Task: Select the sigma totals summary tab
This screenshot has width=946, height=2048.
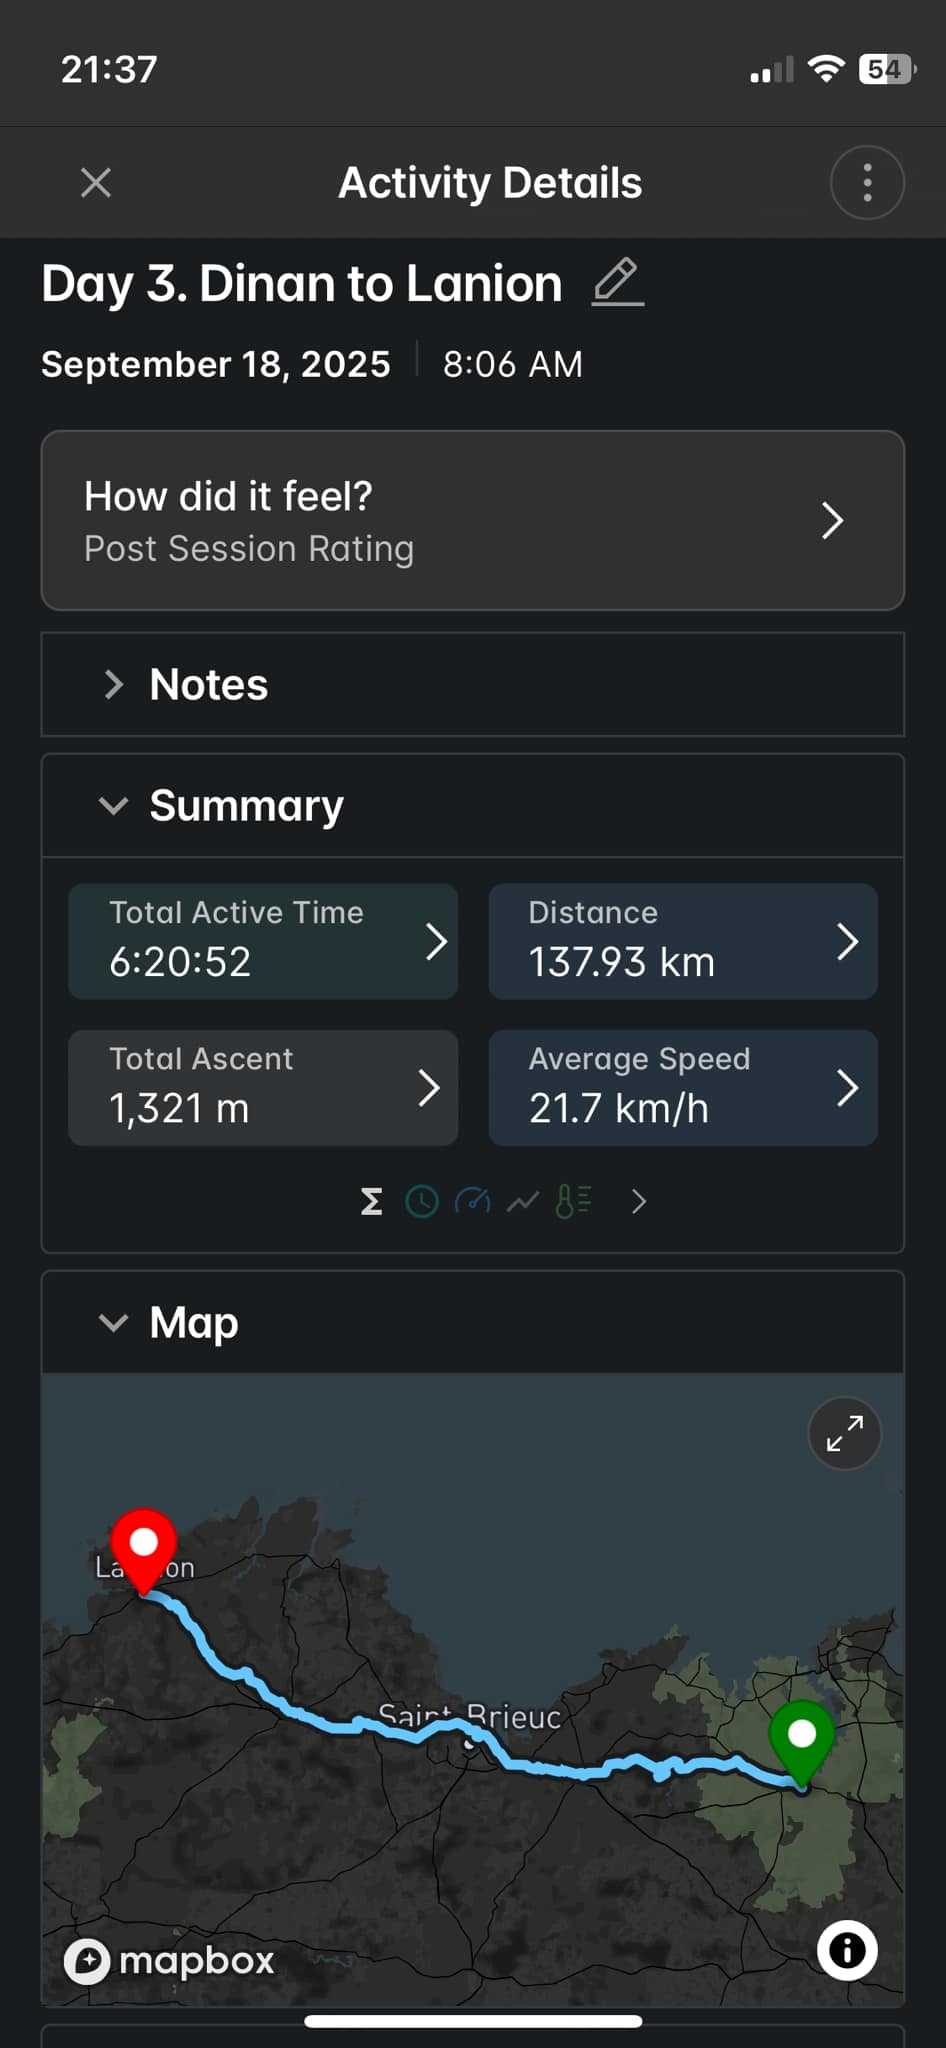Action: coord(371,1201)
